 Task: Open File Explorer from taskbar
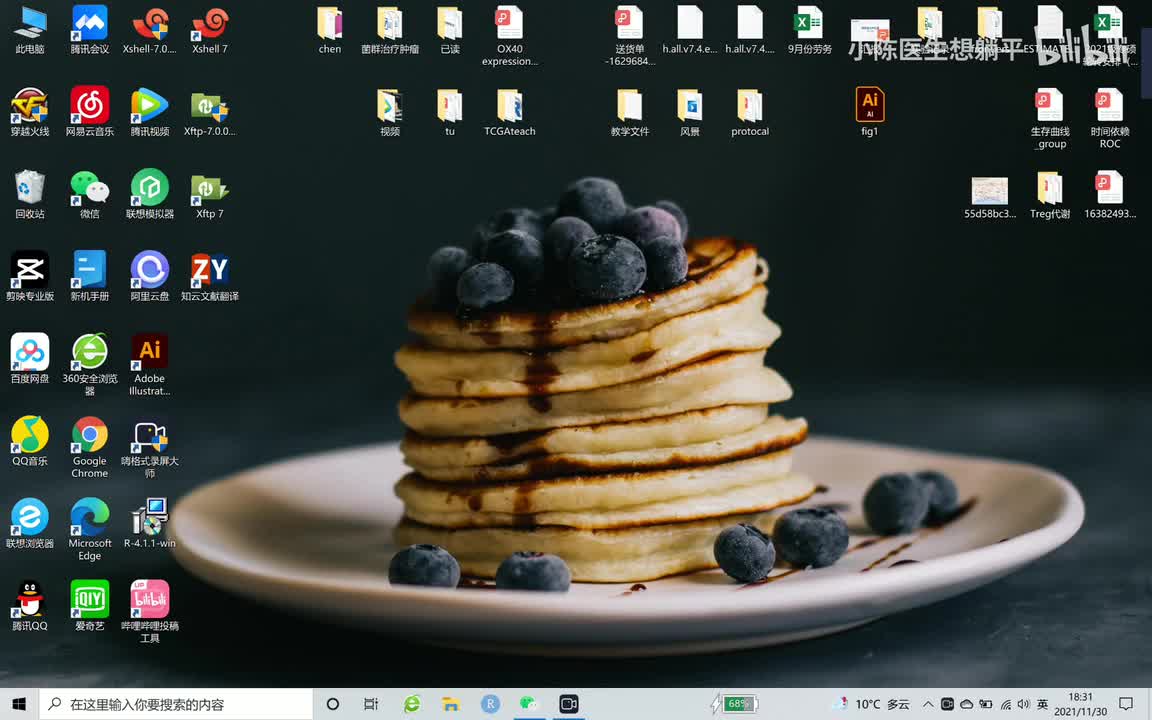(450, 704)
